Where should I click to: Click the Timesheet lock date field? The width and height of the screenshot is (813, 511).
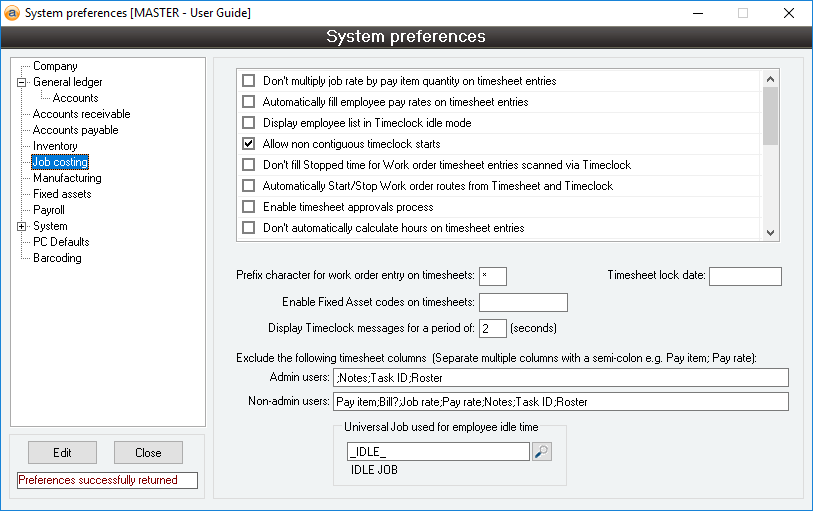coord(745,276)
